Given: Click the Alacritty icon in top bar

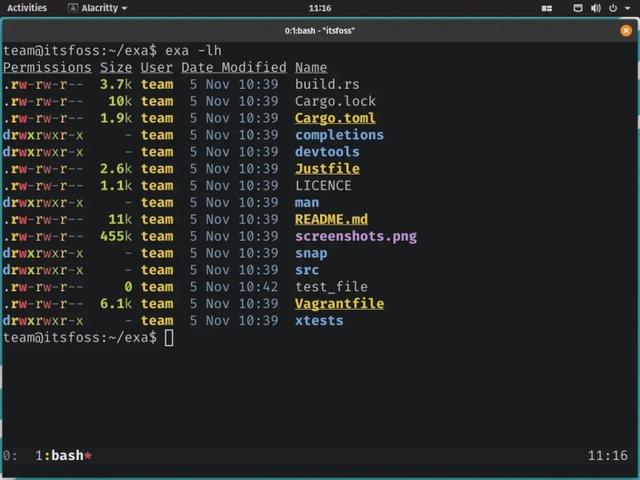Looking at the screenshot, I should tap(73, 8).
